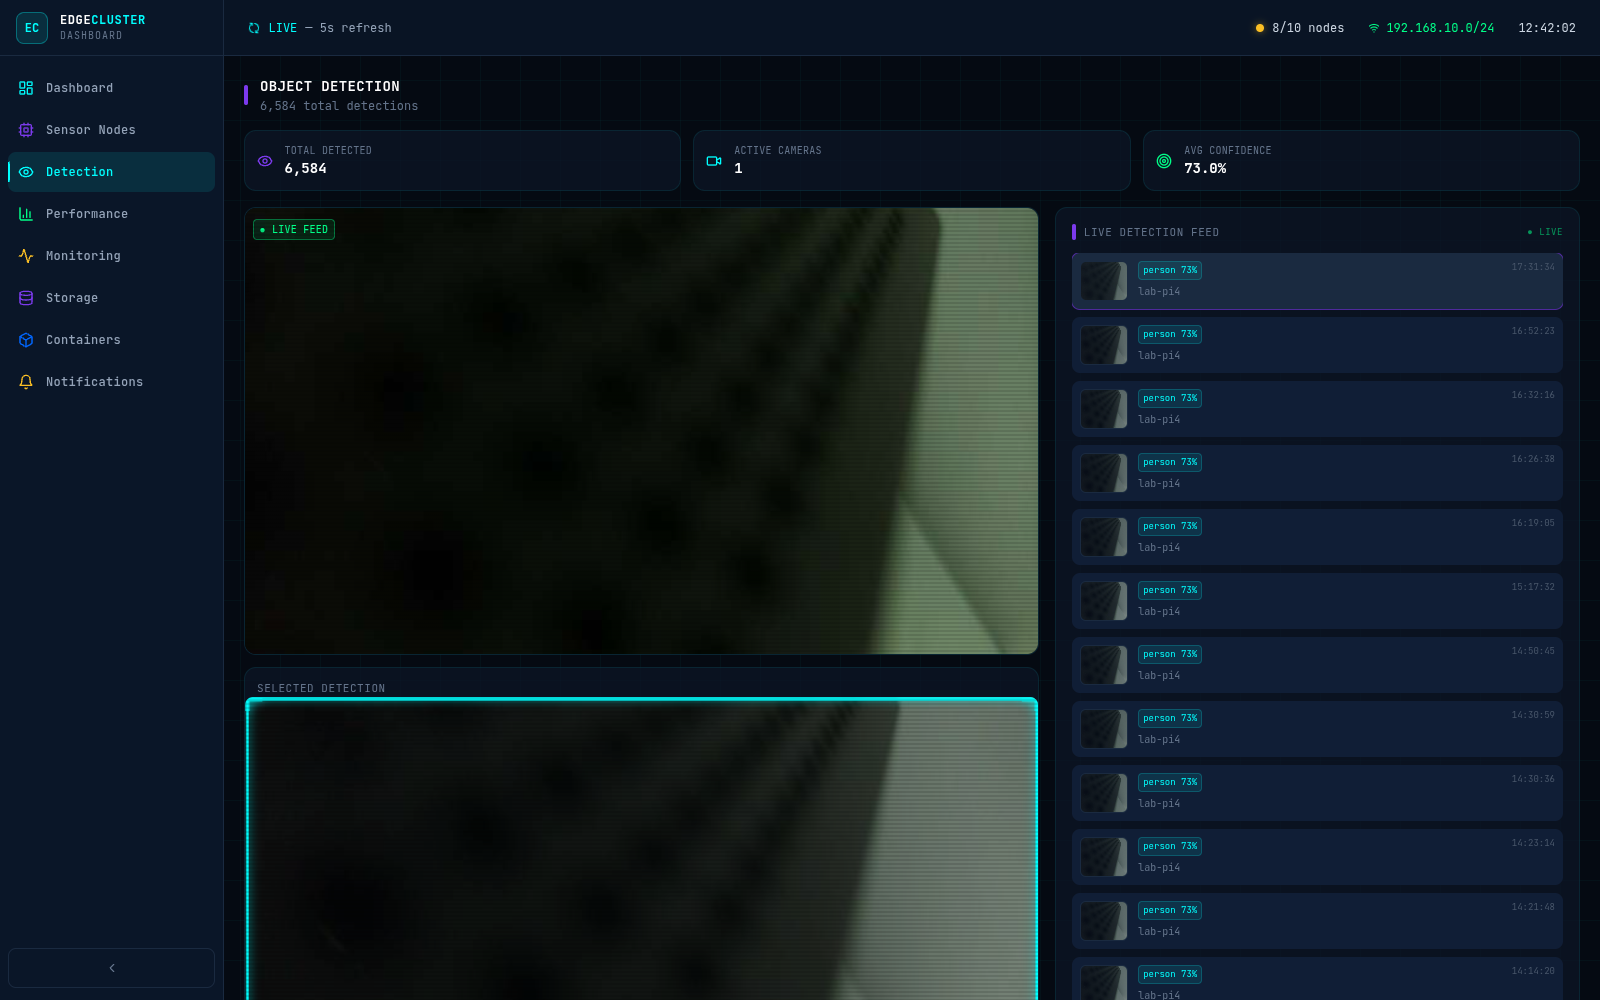The height and width of the screenshot is (1000, 1600).
Task: Click the 12:42:02 clock
Action: [x=1547, y=28]
